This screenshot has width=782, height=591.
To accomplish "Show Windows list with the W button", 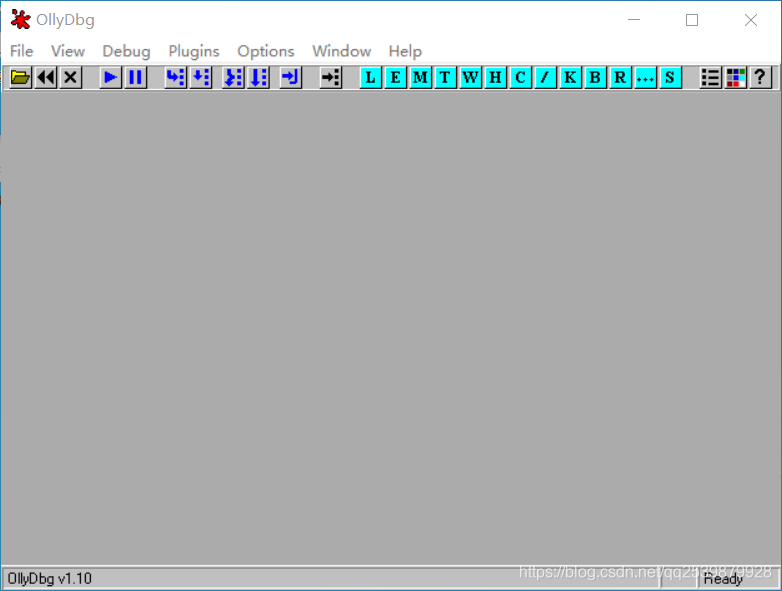I will (470, 77).
